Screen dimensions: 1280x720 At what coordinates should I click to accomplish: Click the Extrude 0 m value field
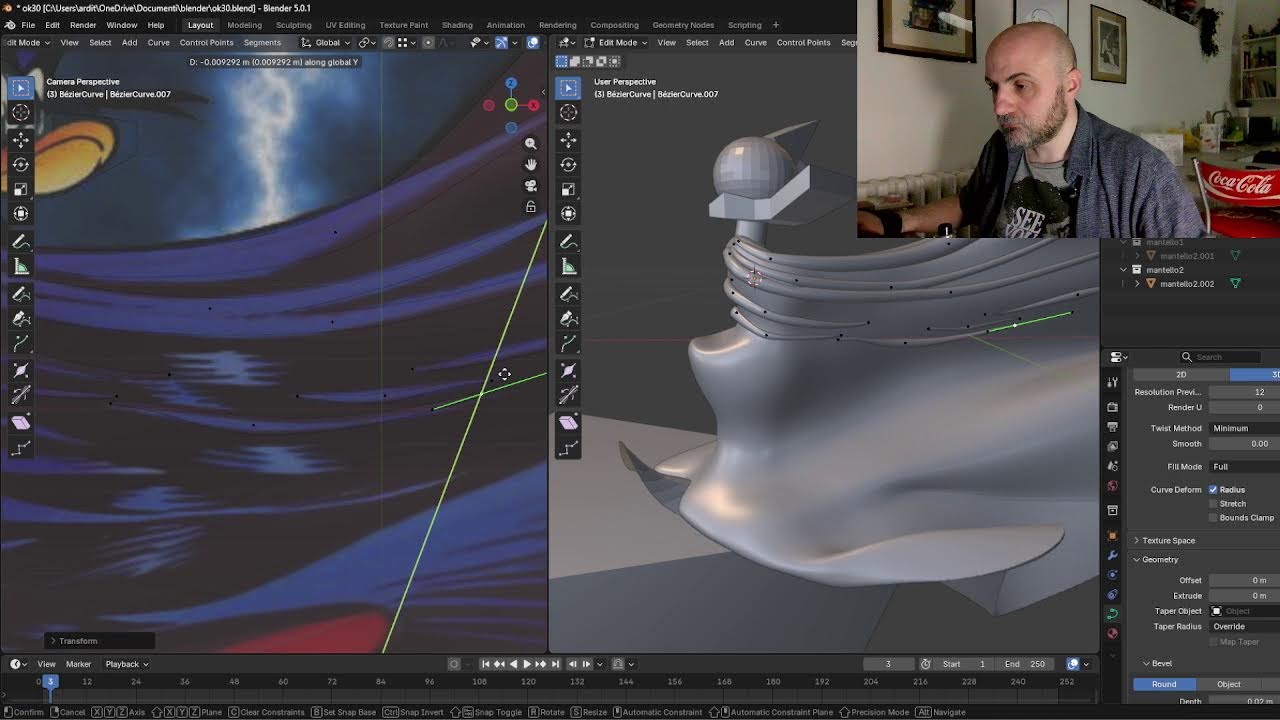coord(1244,596)
